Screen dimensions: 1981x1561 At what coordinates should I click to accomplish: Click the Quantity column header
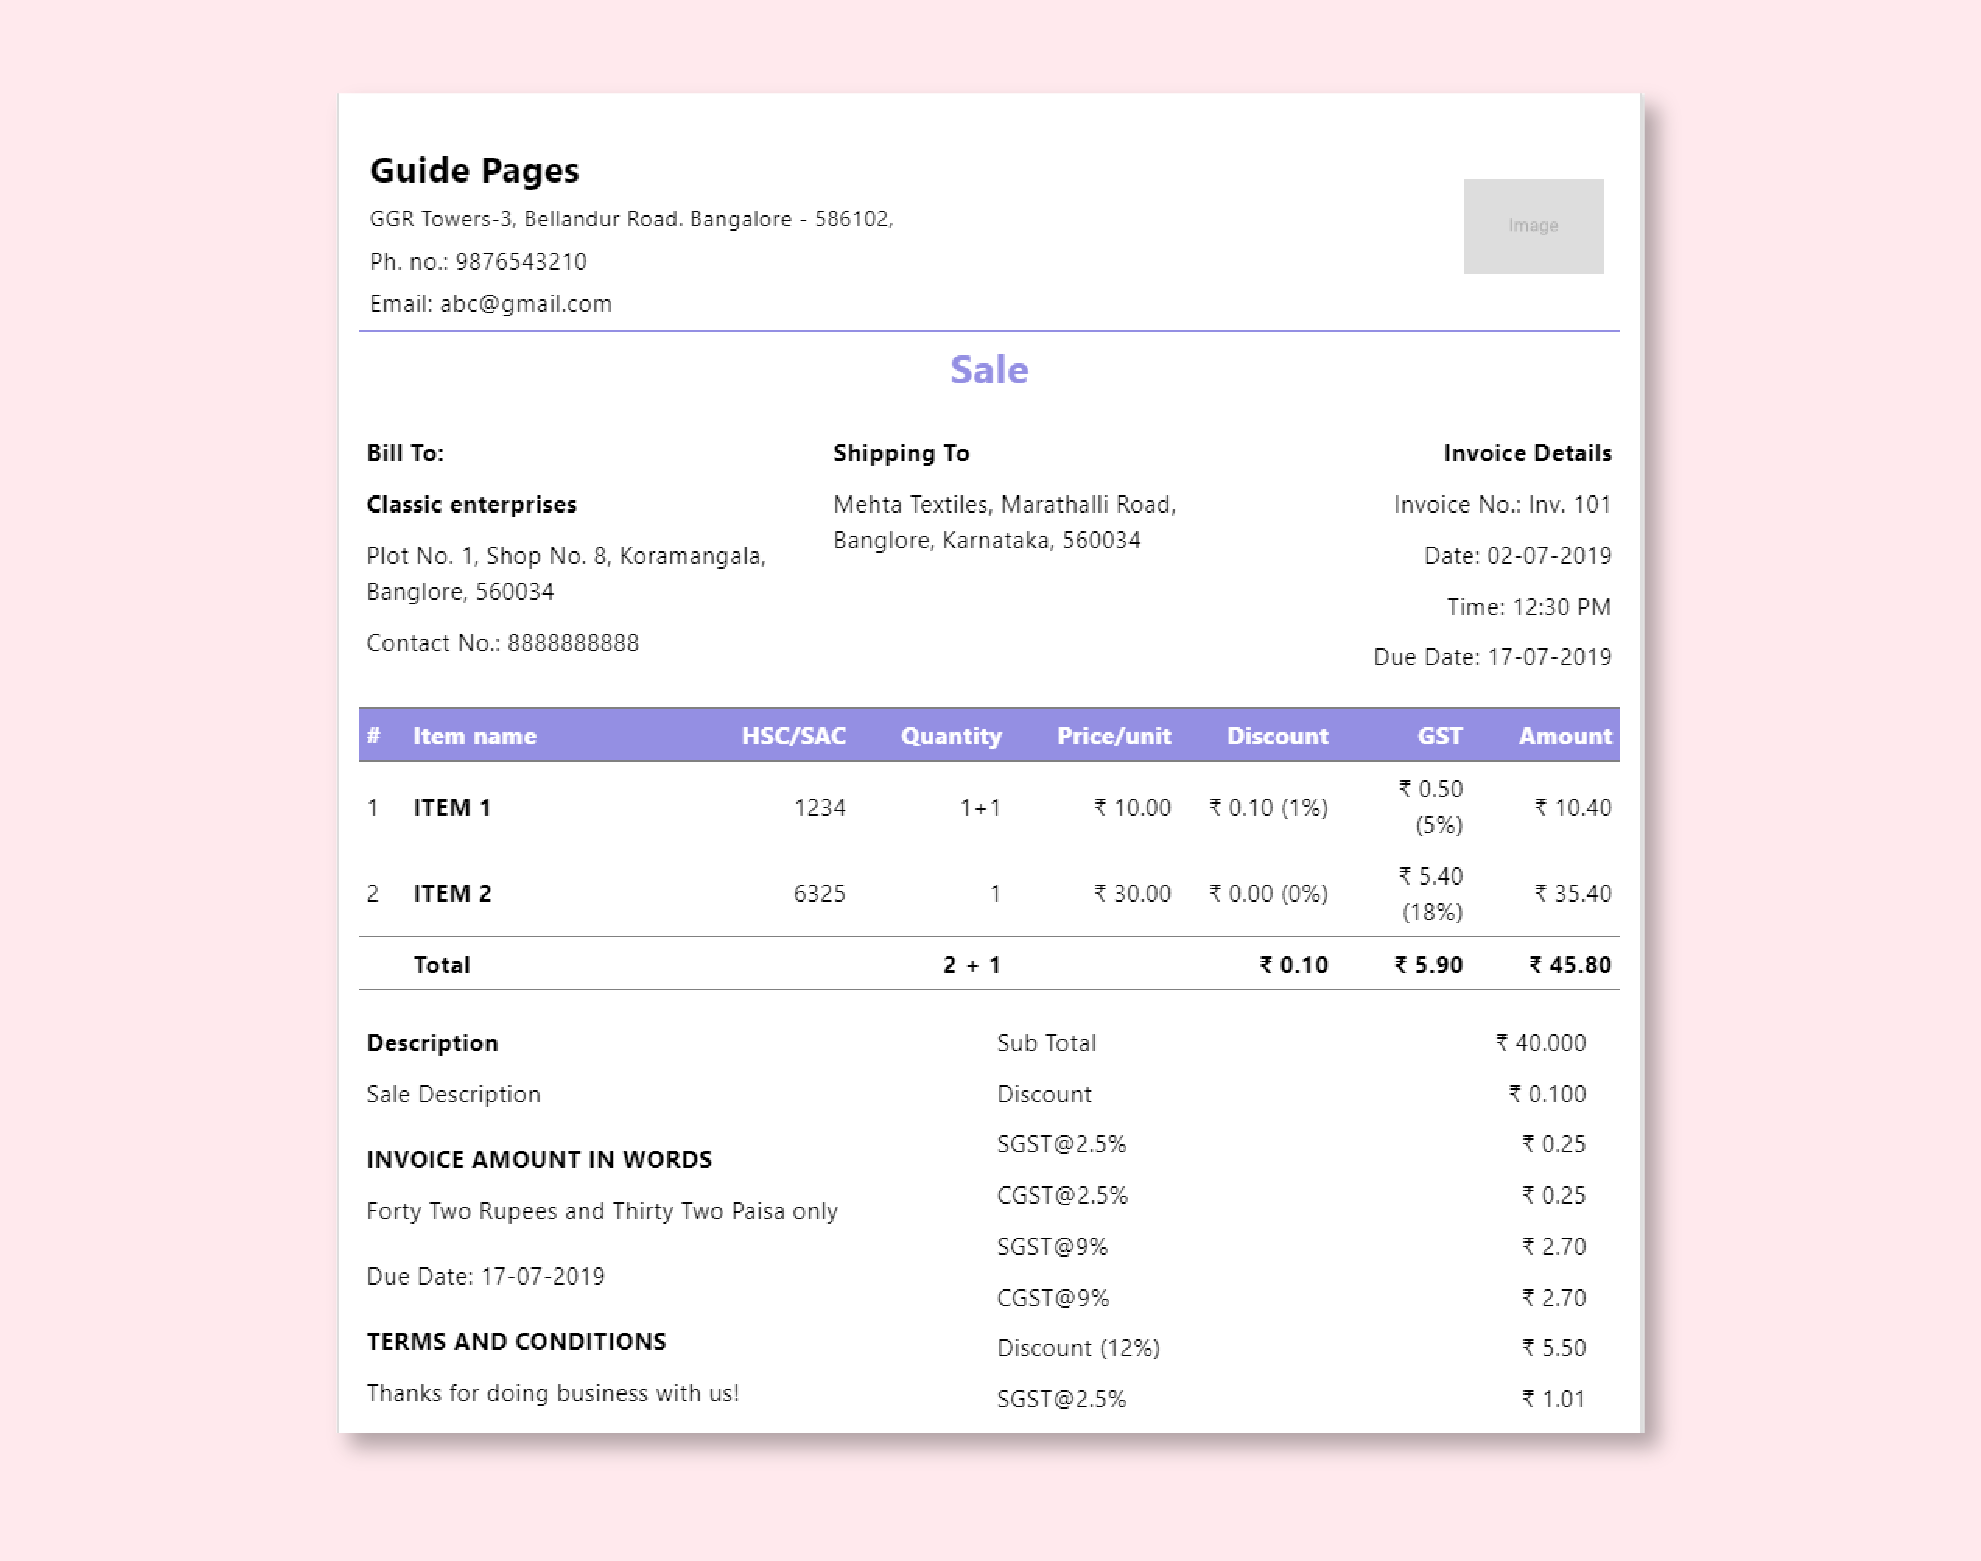(x=951, y=735)
